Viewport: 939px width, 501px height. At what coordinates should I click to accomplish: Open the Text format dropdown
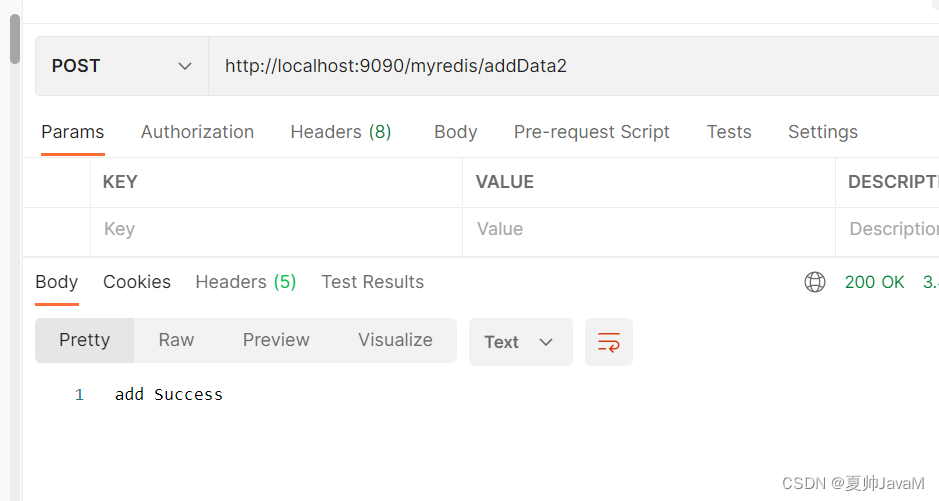pyautogui.click(x=520, y=342)
